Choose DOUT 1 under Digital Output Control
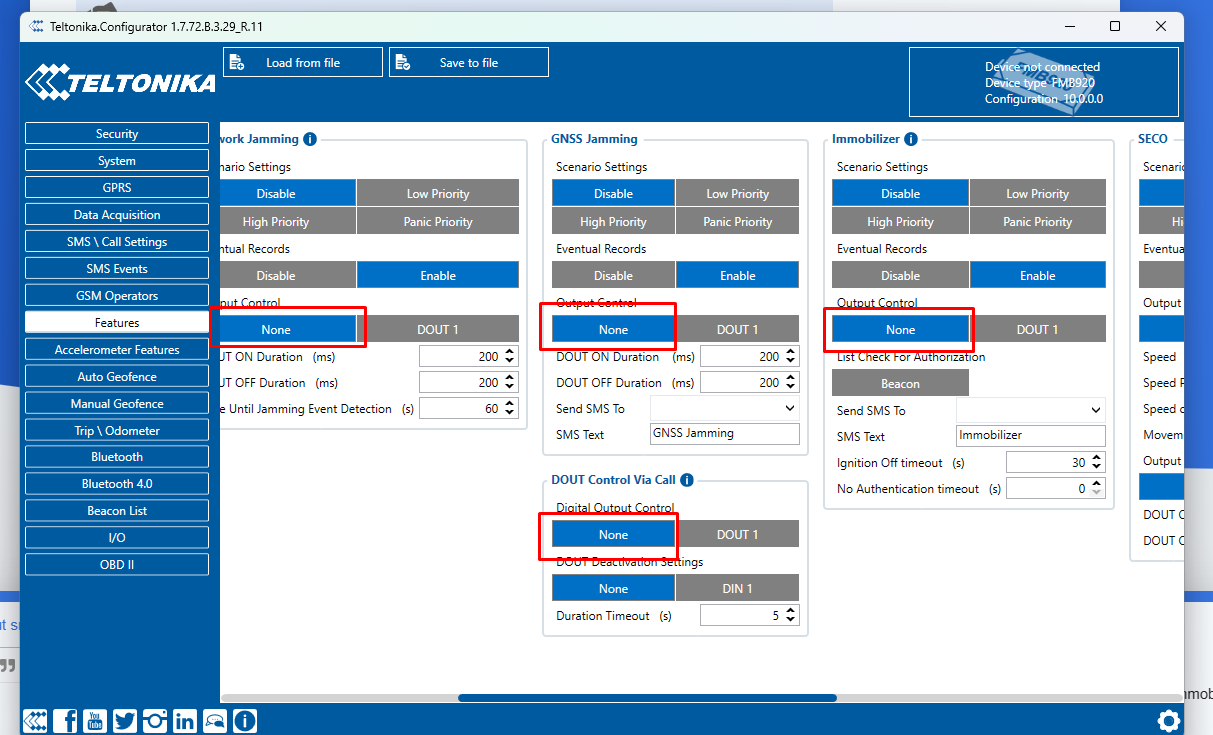Image resolution: width=1213 pixels, height=735 pixels. 738,535
